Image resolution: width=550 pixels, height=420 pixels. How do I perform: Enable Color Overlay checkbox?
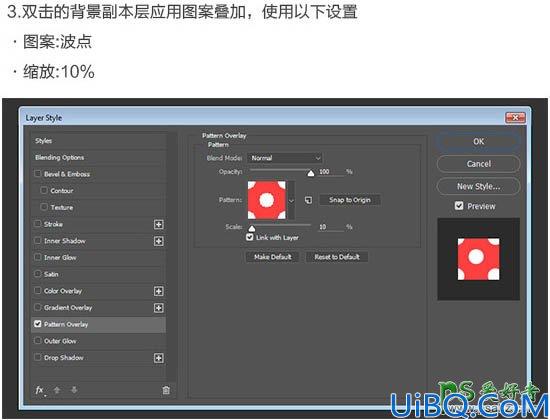click(38, 291)
